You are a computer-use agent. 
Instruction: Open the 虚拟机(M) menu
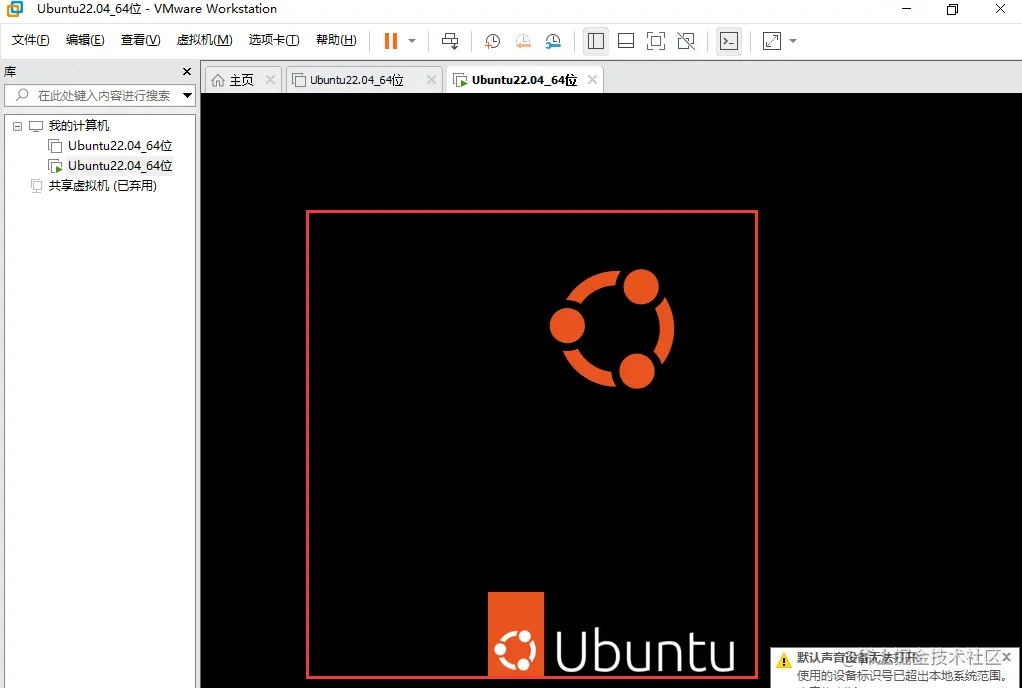click(204, 40)
